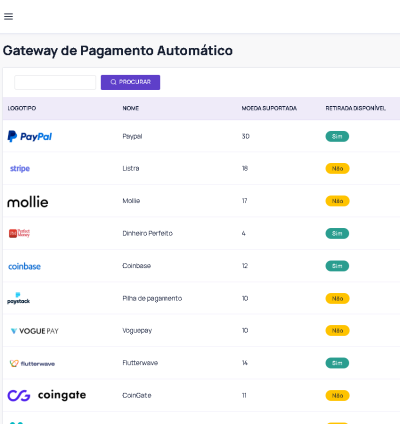Click the VoguePay logo
The width and height of the screenshot is (400, 424).
tap(35, 331)
